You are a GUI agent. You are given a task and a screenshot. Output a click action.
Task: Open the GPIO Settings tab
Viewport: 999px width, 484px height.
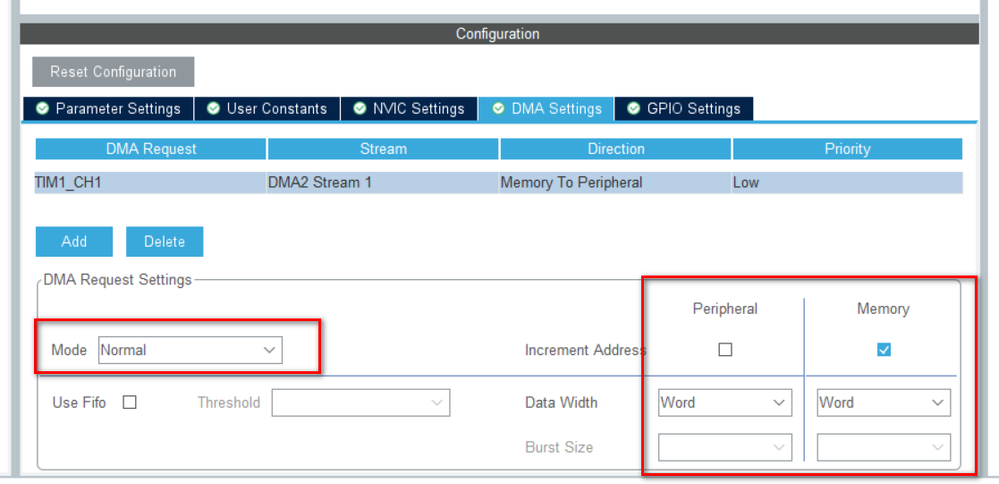point(684,109)
